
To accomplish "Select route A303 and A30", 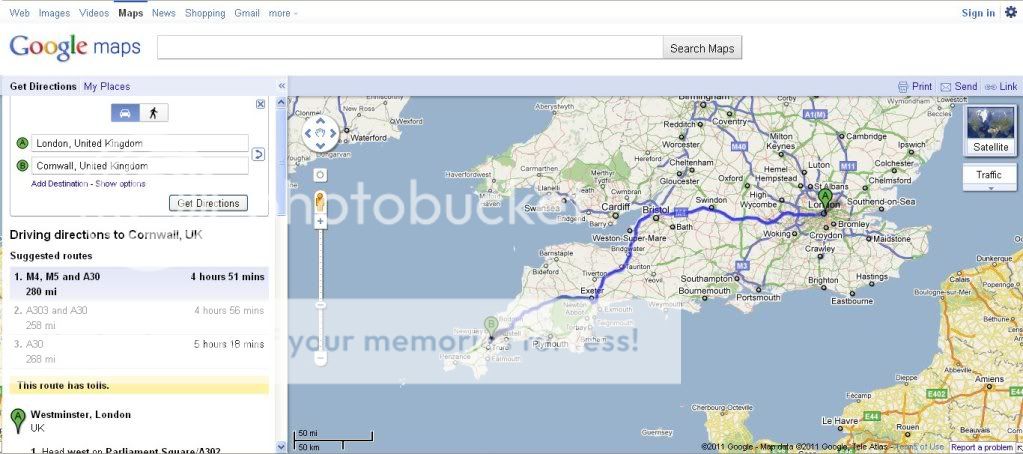I will 139,318.
